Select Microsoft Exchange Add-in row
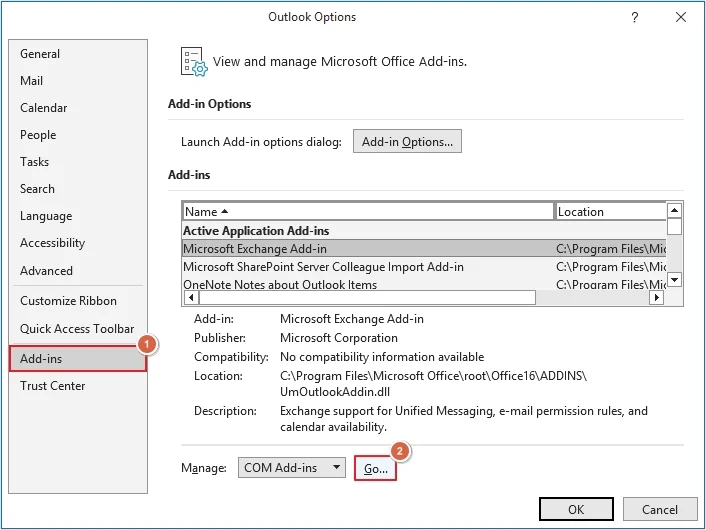The height and width of the screenshot is (530, 706). [x=424, y=249]
